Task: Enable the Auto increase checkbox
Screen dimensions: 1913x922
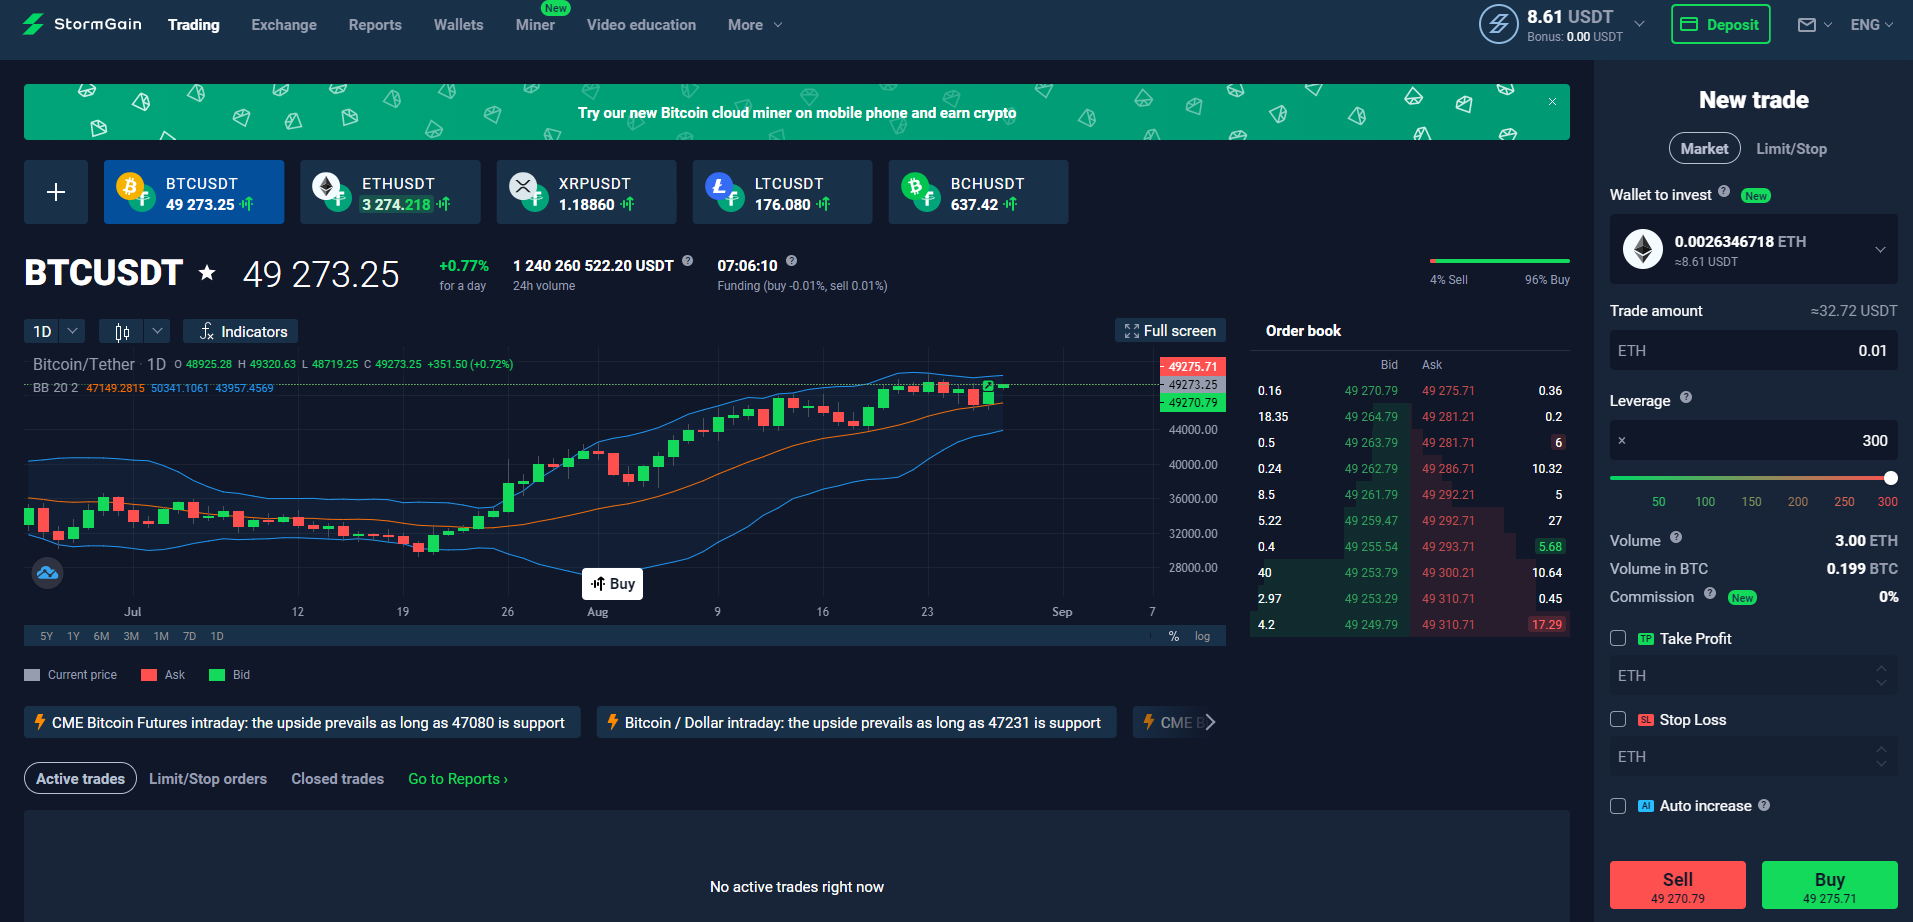Action: [1618, 806]
